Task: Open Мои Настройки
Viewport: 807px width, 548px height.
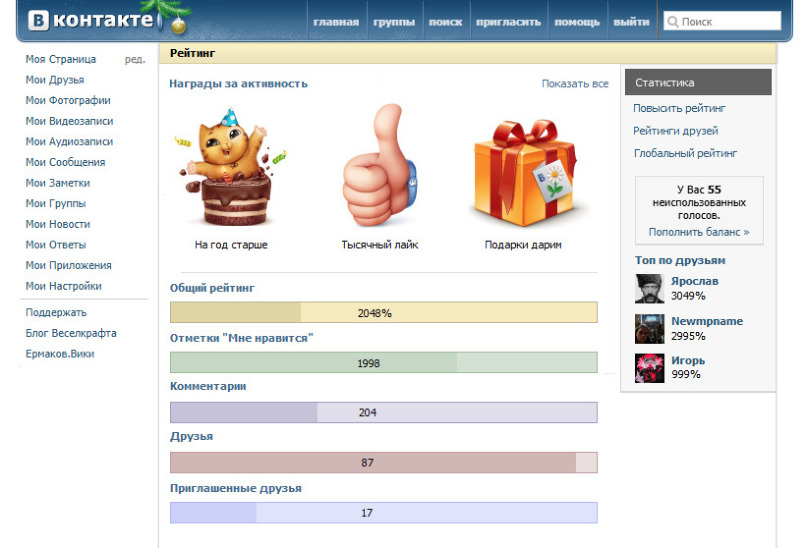Action: pyautogui.click(x=63, y=286)
